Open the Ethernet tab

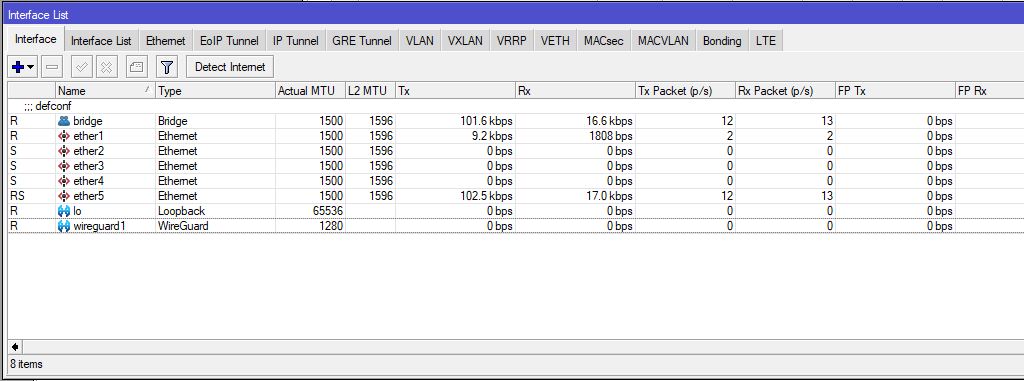coord(166,41)
